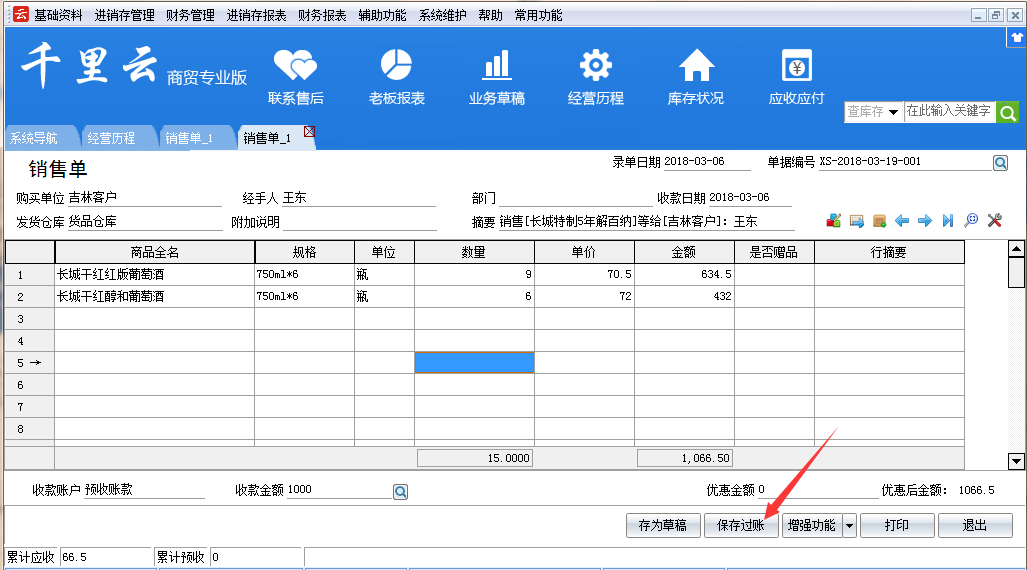Open 老板报表 pie chart icon
This screenshot has width=1027, height=570.
[x=396, y=66]
